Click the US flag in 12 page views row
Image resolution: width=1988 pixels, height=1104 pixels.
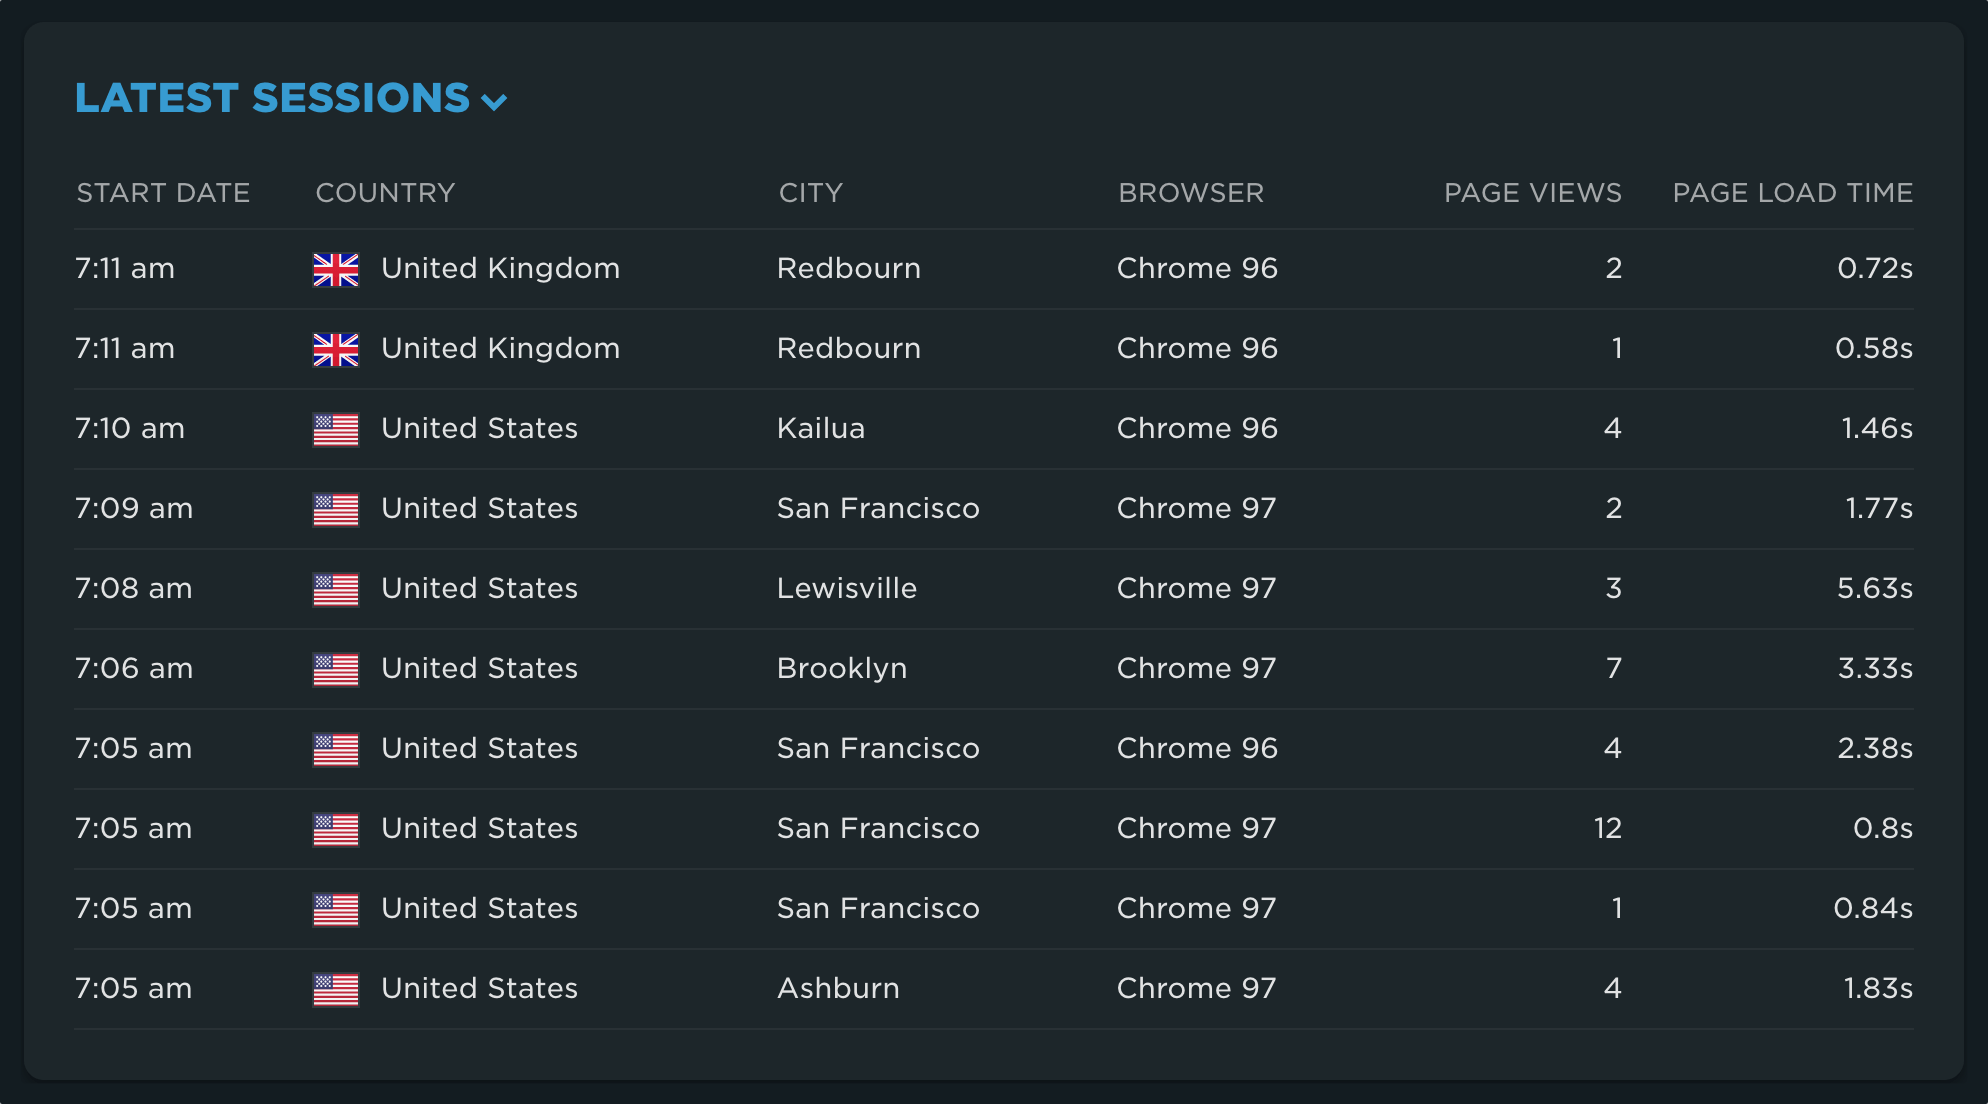click(336, 829)
